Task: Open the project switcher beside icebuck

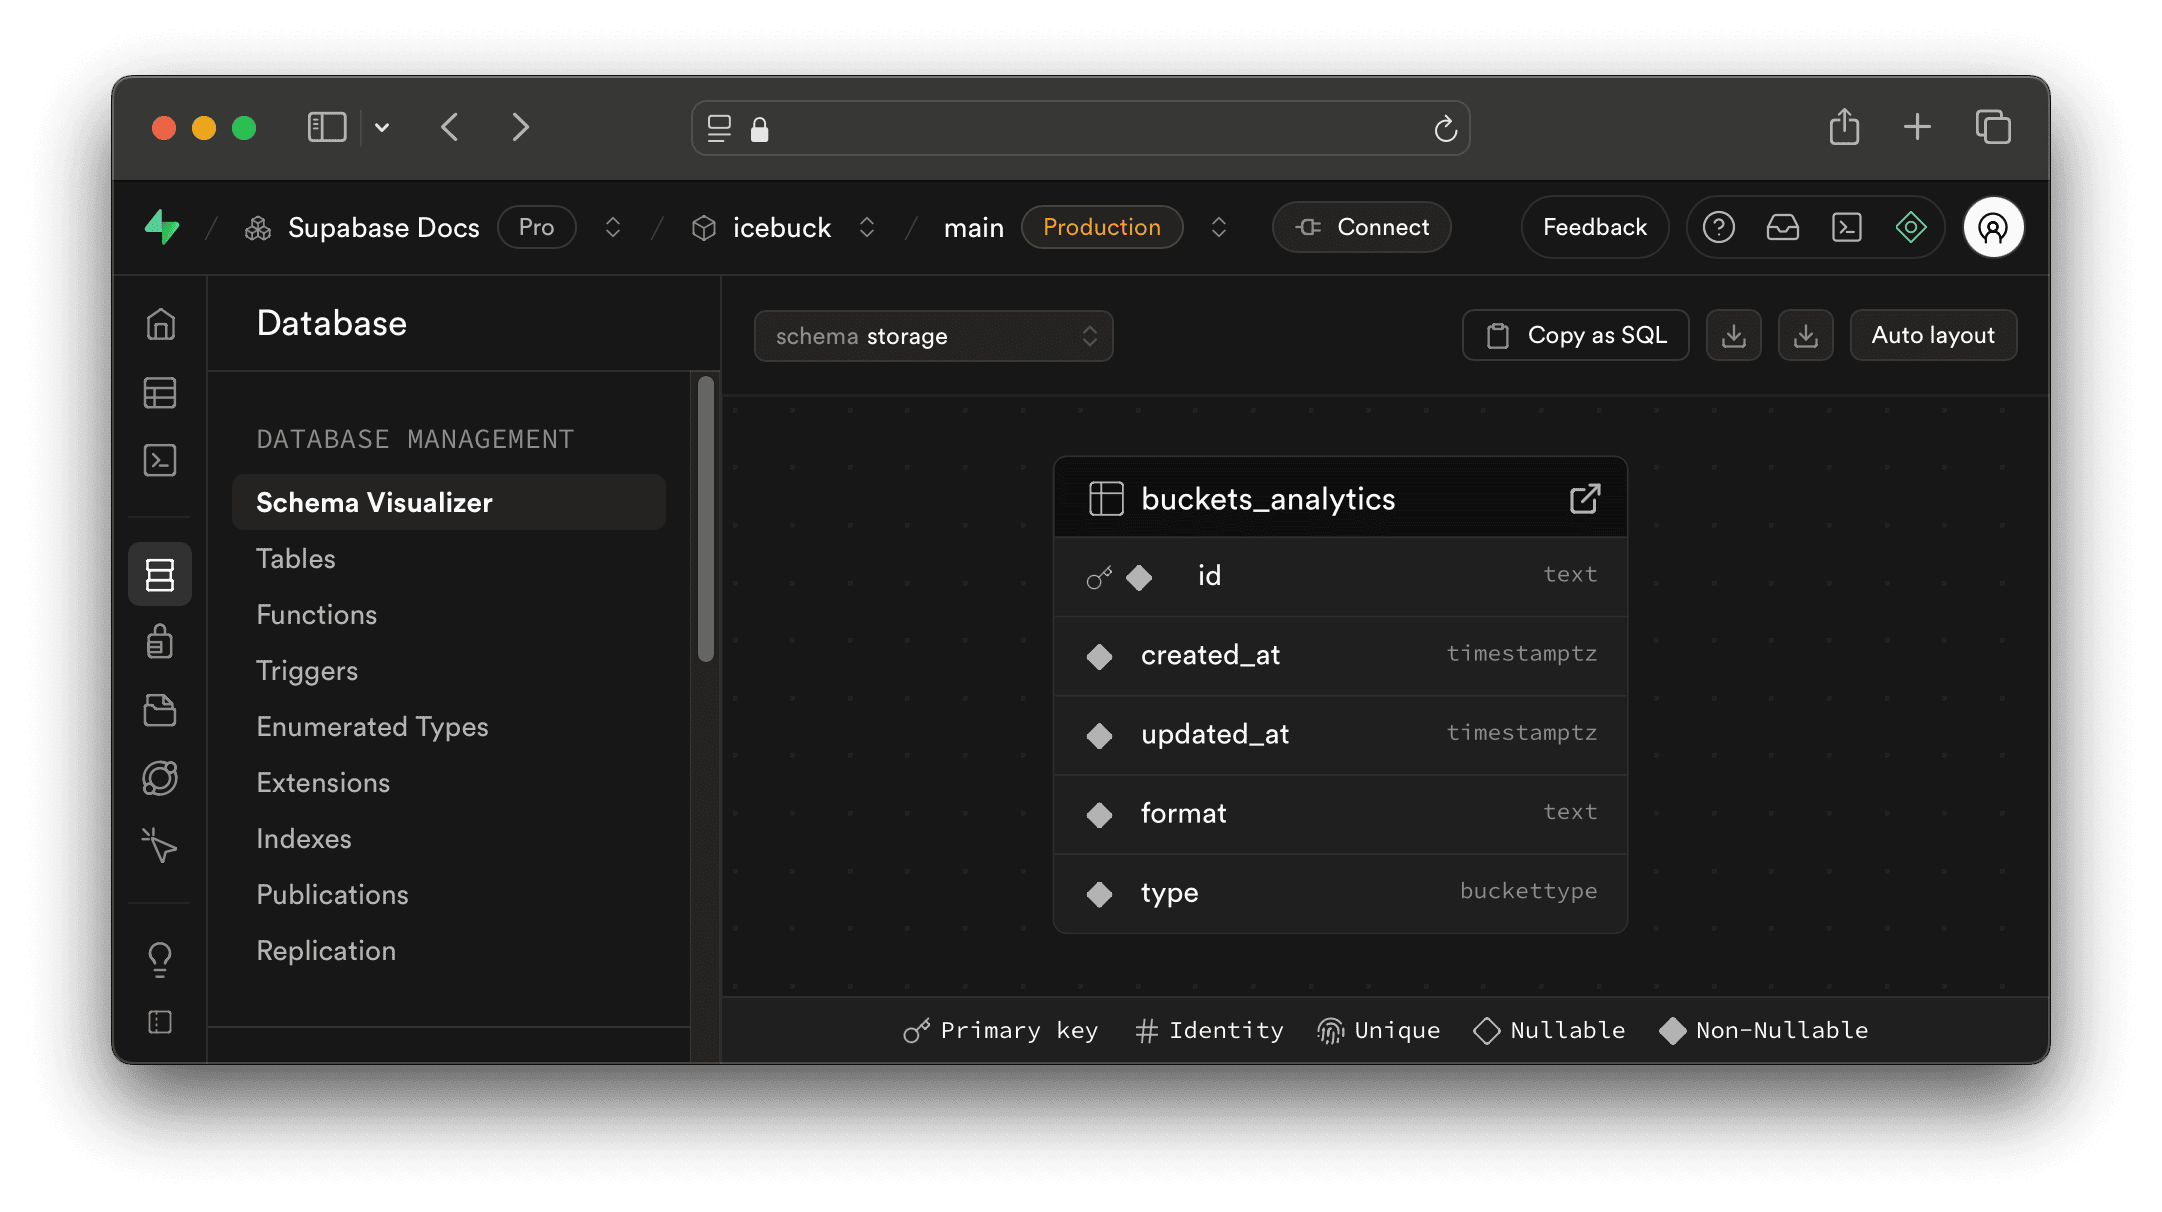Action: 867,228
